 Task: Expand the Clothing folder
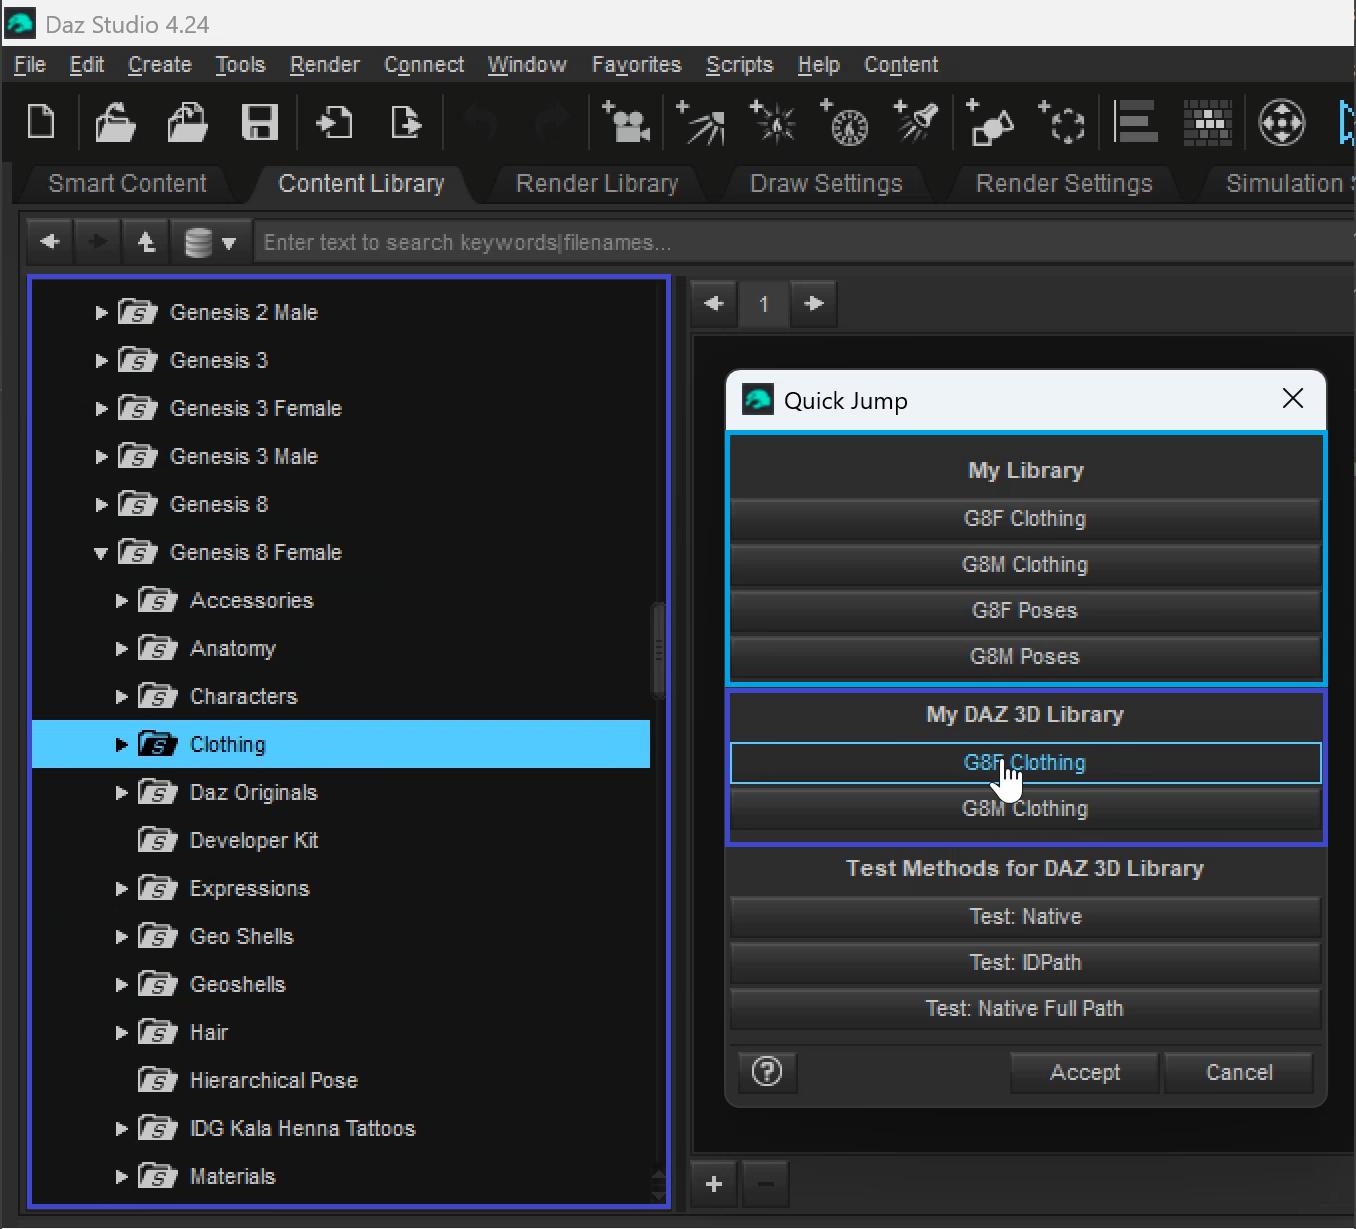click(x=121, y=744)
